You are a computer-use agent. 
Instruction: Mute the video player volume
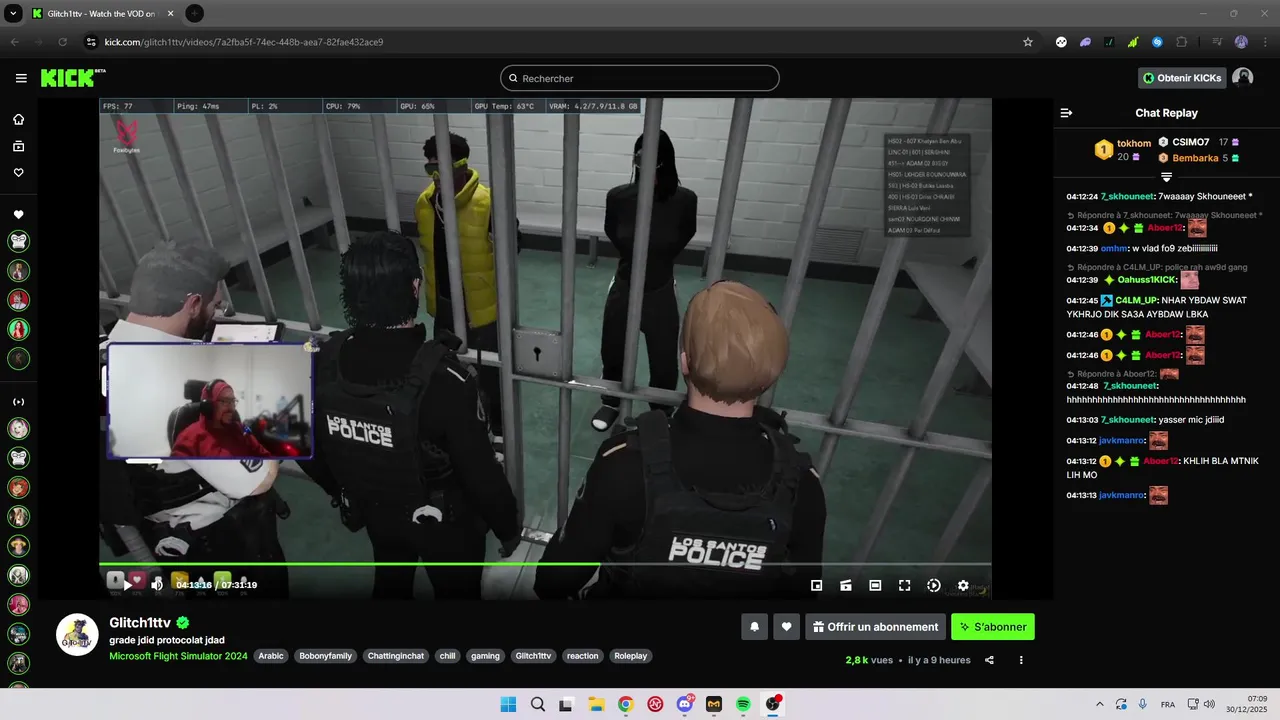(x=157, y=585)
